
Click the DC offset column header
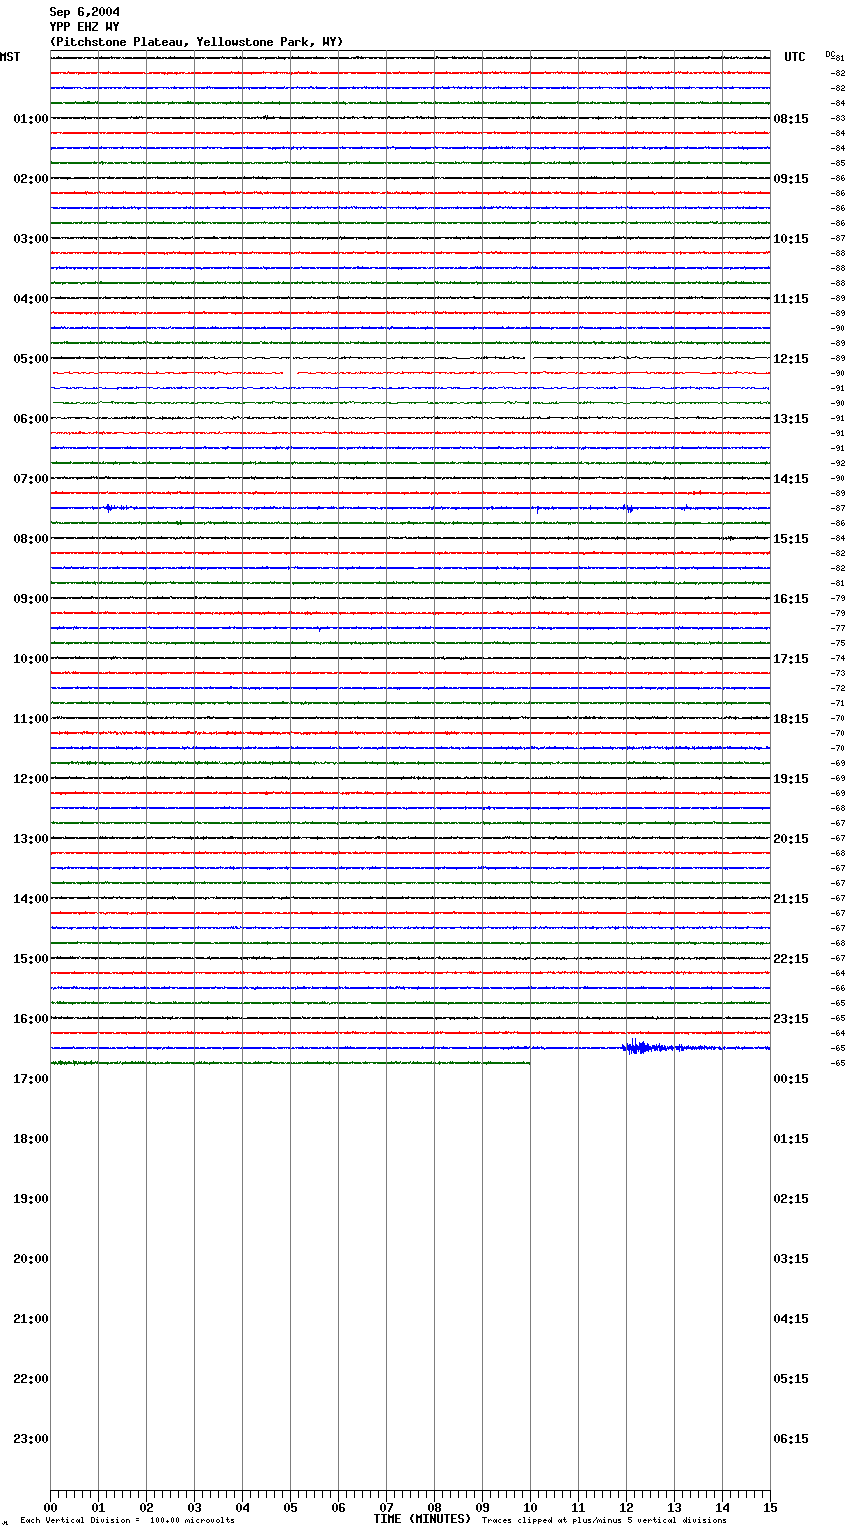830,54
